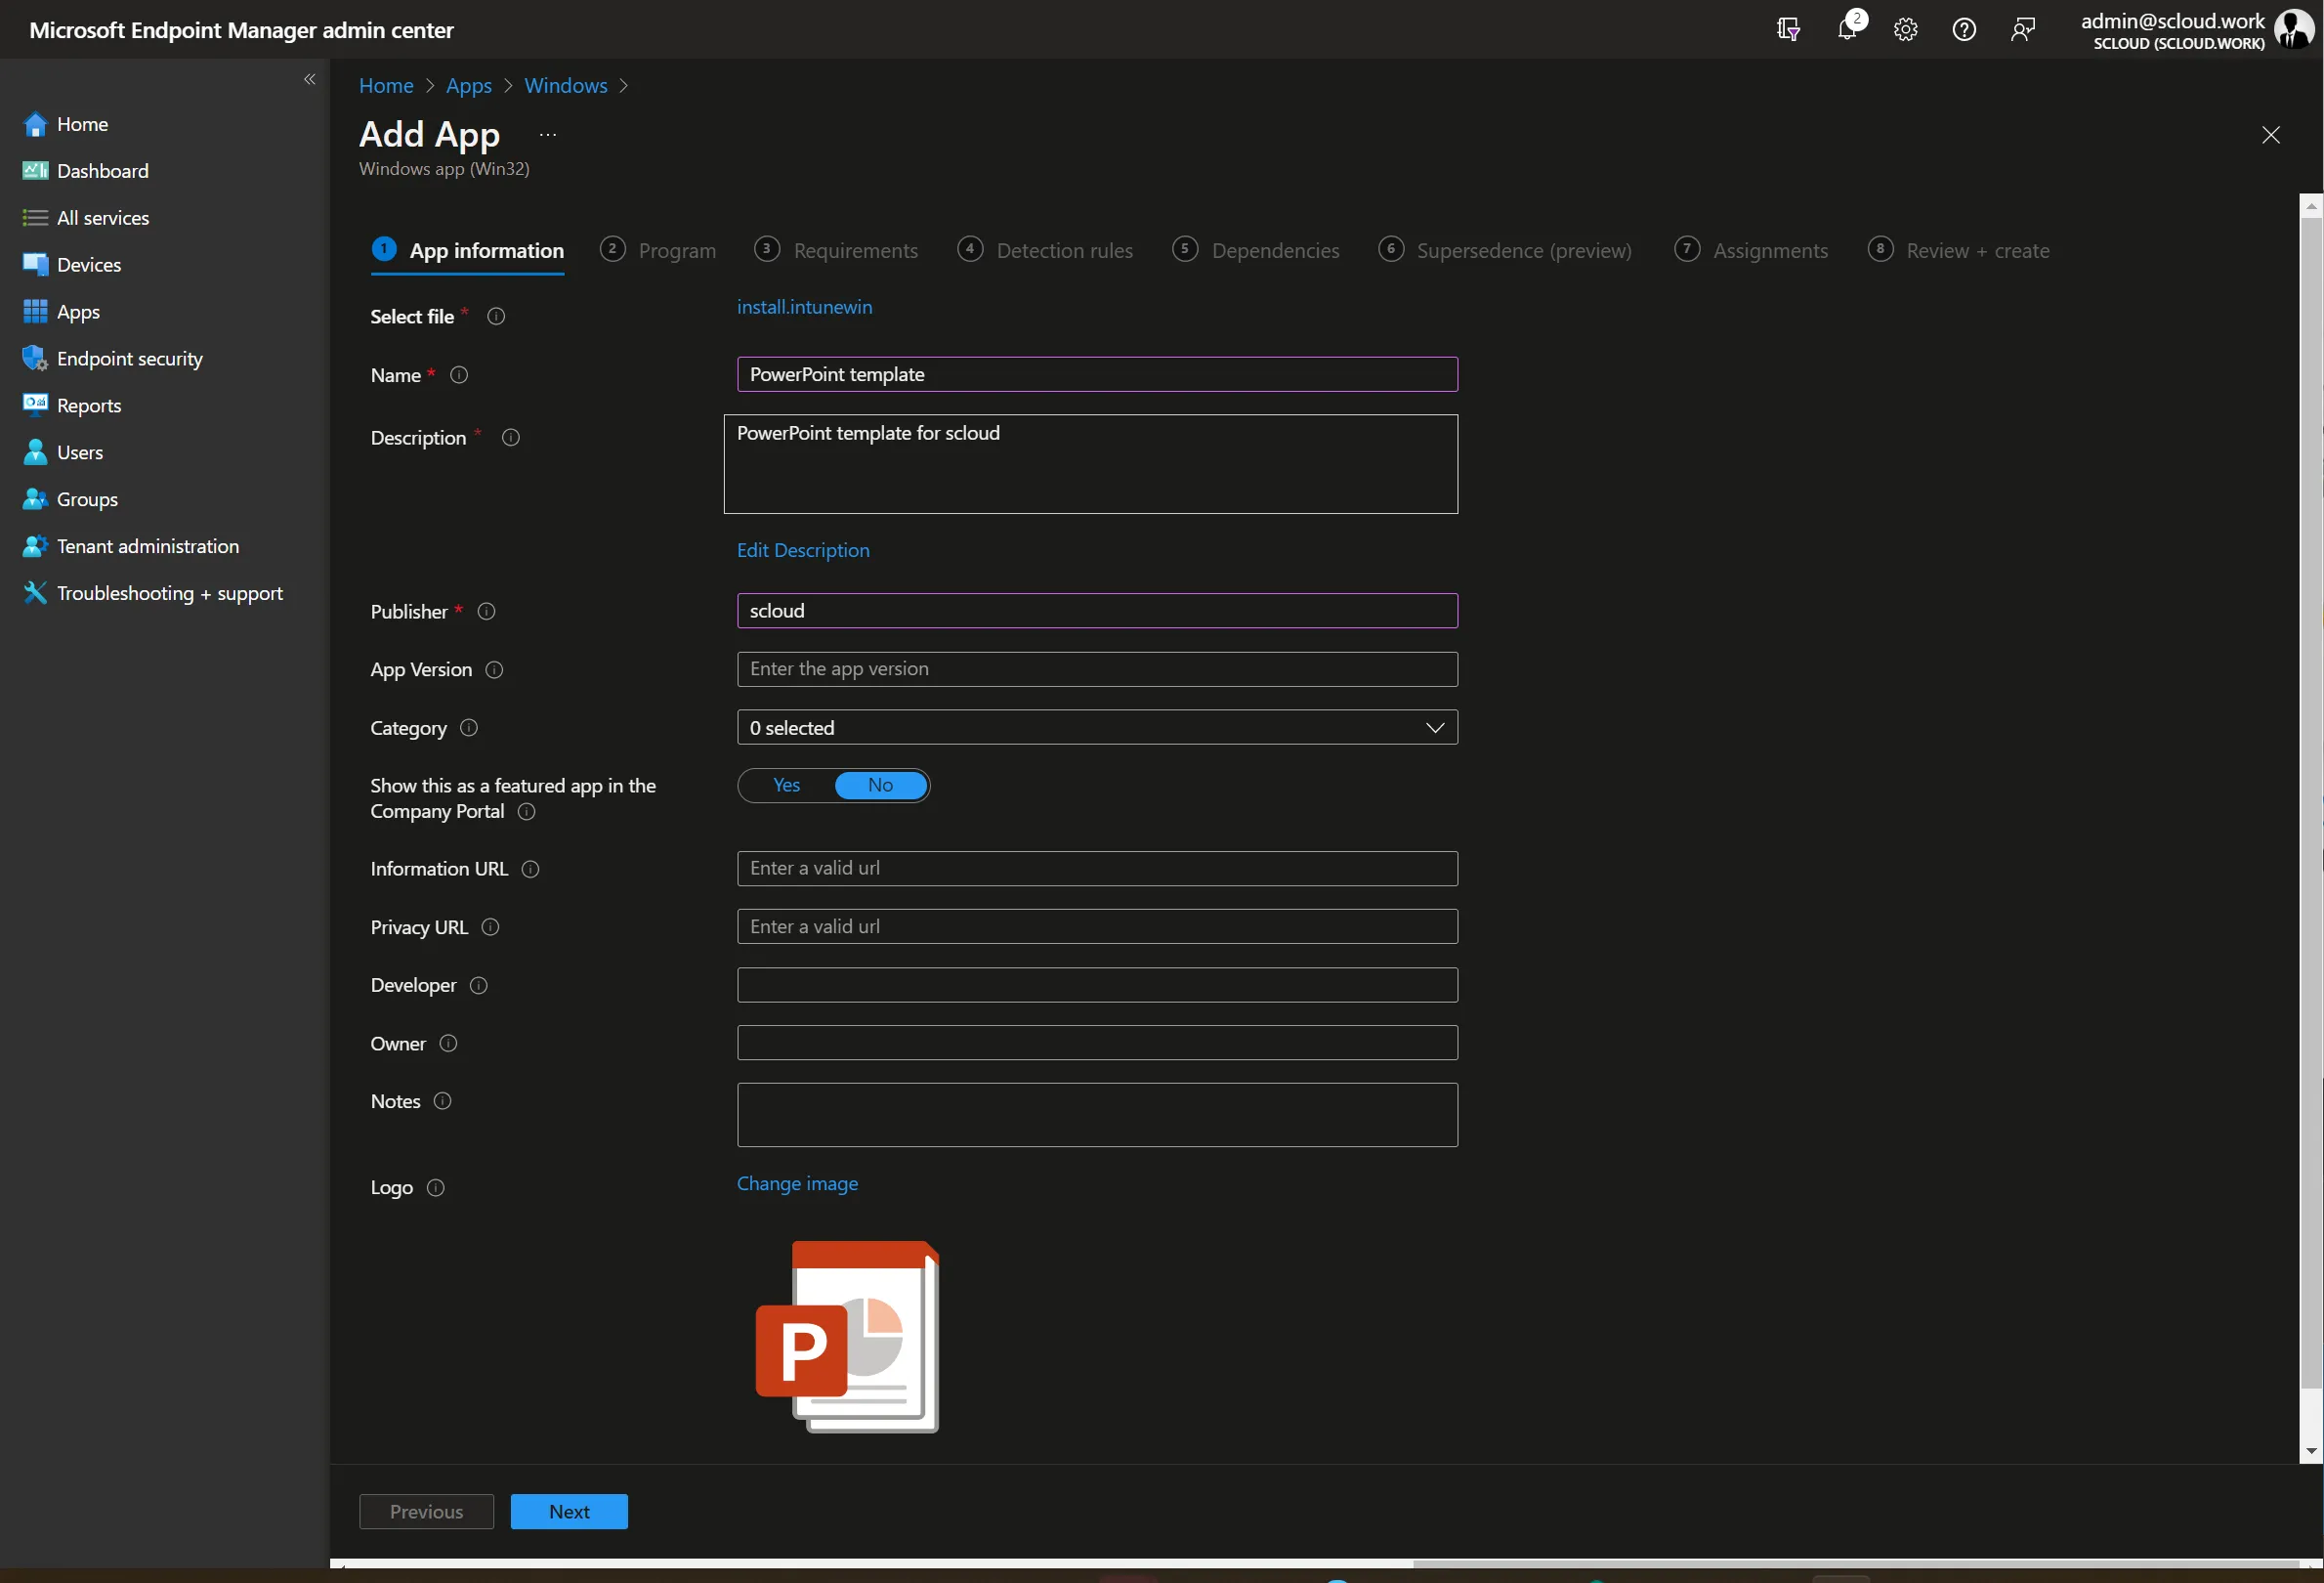Show info tooltip for featured app setting

[x=527, y=812]
